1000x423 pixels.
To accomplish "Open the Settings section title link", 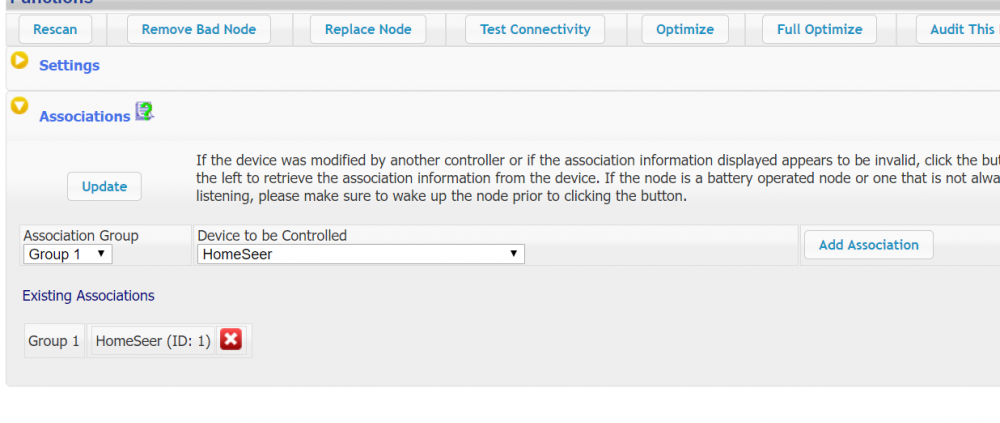I will point(69,66).
